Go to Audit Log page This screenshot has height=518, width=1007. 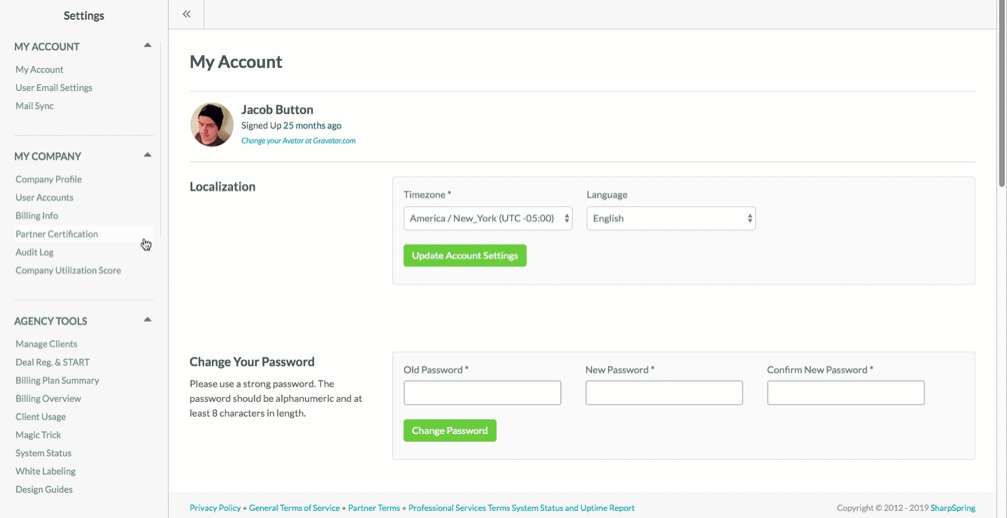[35, 252]
